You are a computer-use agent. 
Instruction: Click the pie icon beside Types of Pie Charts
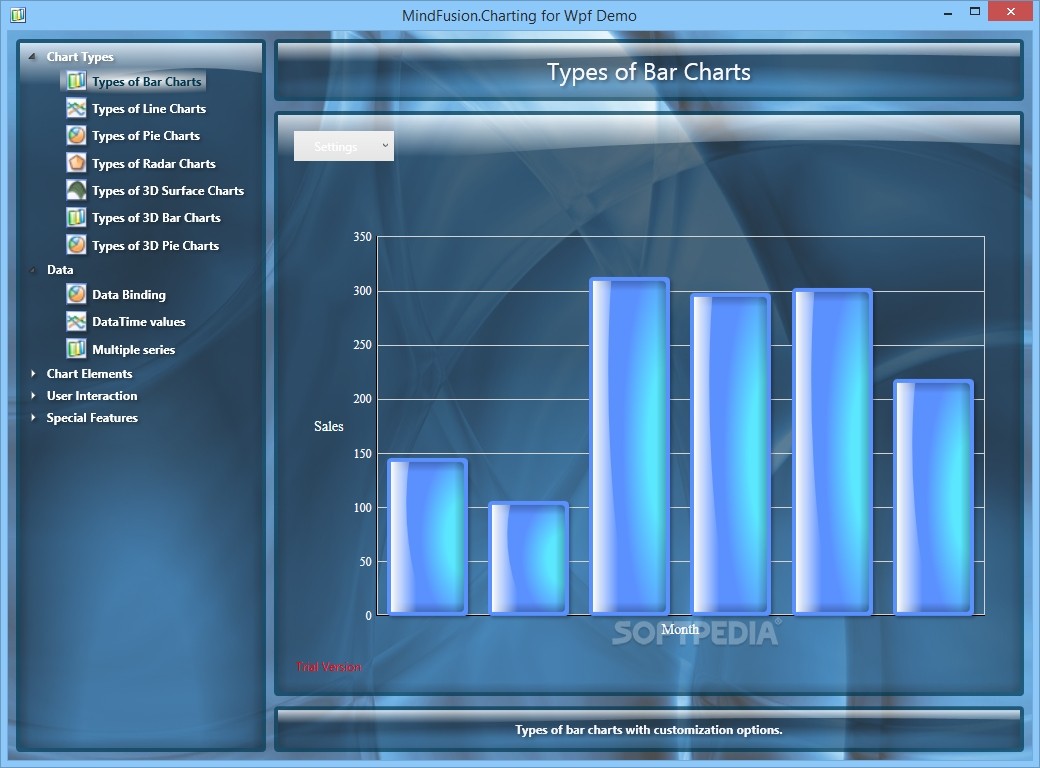(76, 135)
